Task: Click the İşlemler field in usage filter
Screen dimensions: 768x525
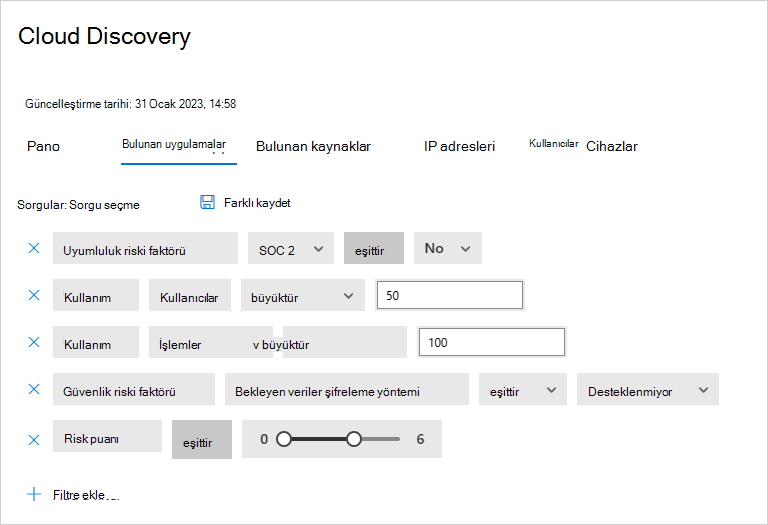Action: [x=211, y=342]
